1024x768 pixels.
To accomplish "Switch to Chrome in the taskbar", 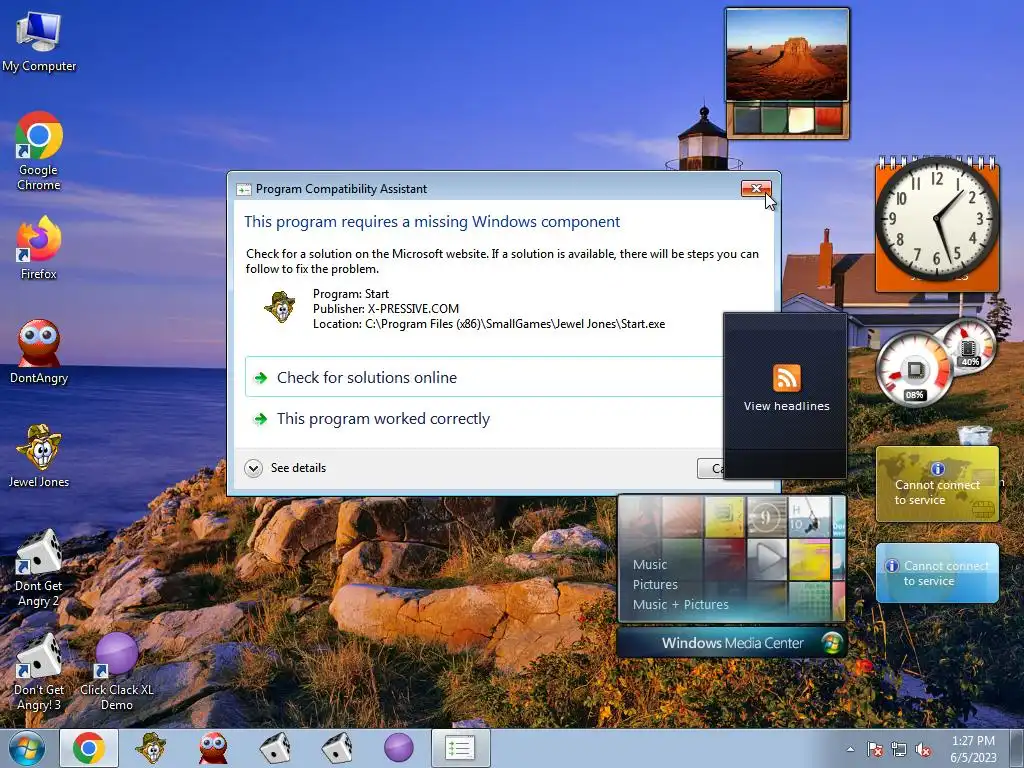I will click(x=89, y=748).
